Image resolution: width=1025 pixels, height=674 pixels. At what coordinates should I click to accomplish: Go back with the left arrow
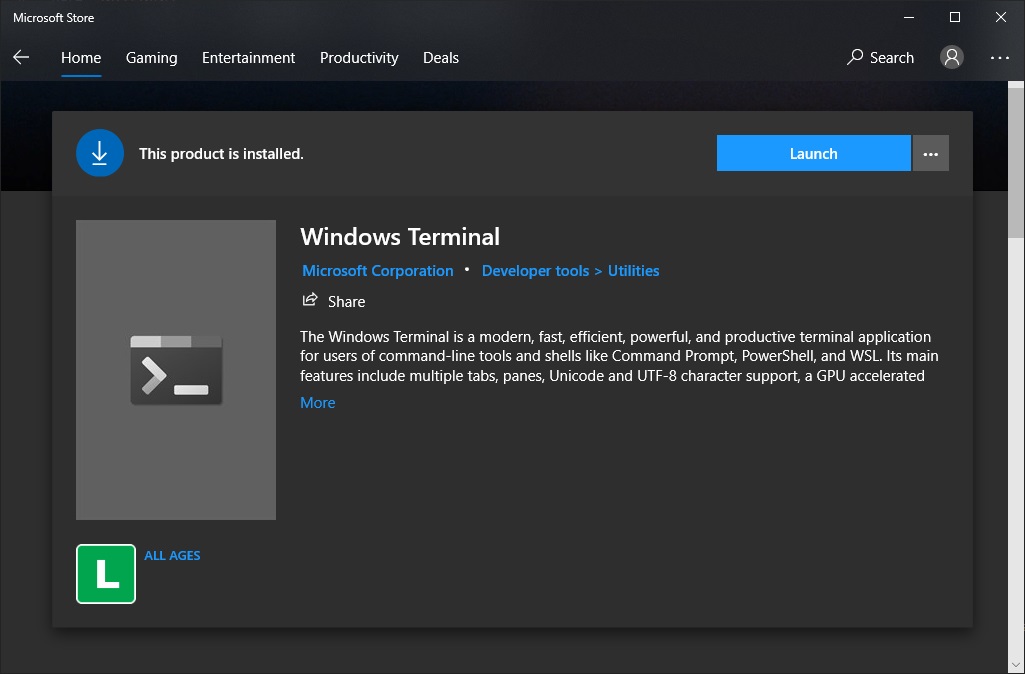pos(21,58)
